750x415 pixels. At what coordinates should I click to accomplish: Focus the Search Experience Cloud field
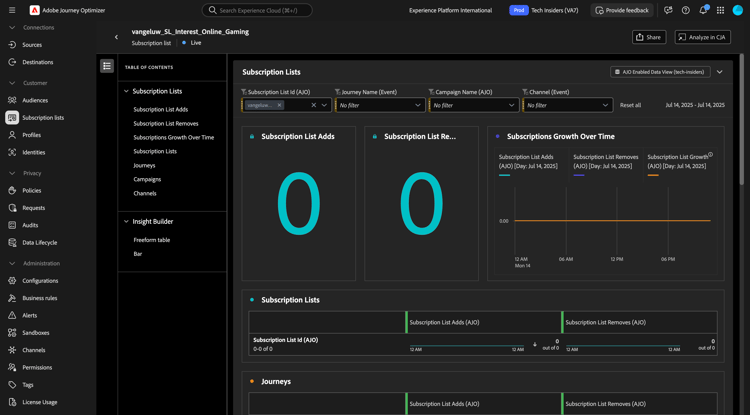point(257,10)
